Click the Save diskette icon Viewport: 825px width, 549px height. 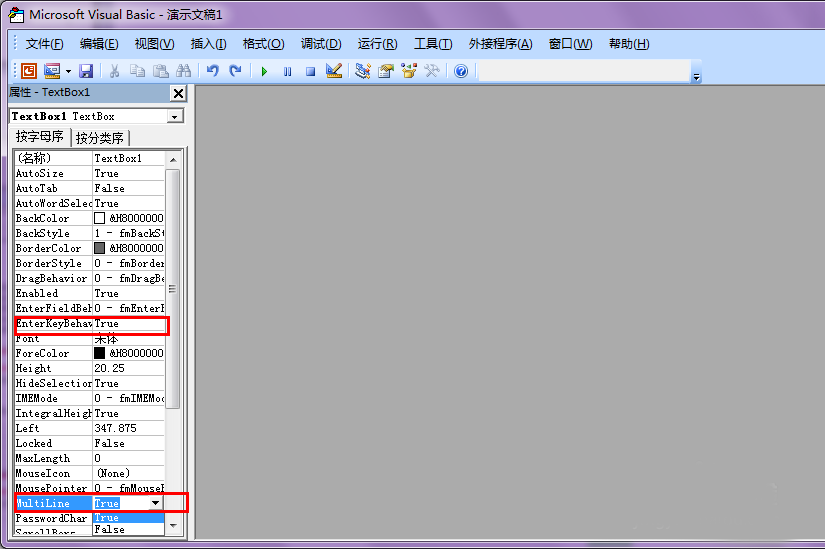pos(86,71)
